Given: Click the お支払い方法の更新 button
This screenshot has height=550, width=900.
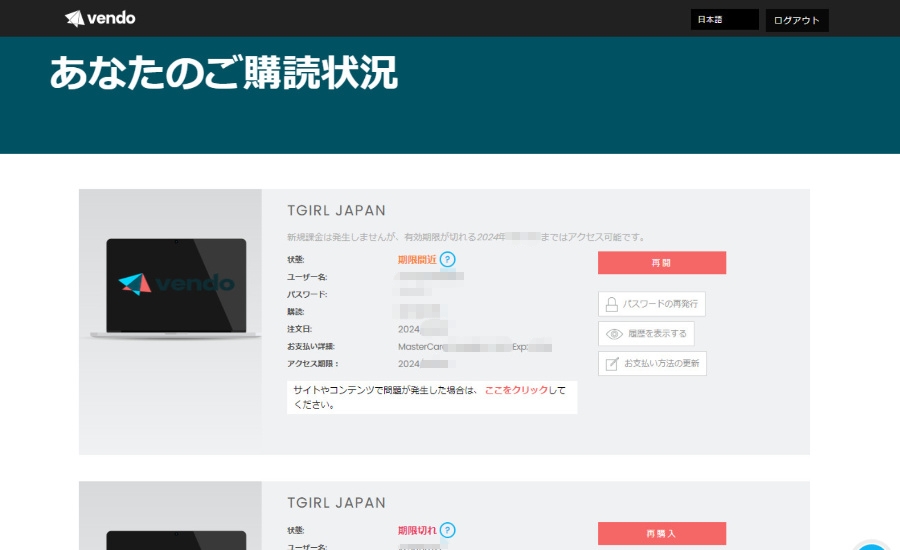Looking at the screenshot, I should click(x=652, y=363).
